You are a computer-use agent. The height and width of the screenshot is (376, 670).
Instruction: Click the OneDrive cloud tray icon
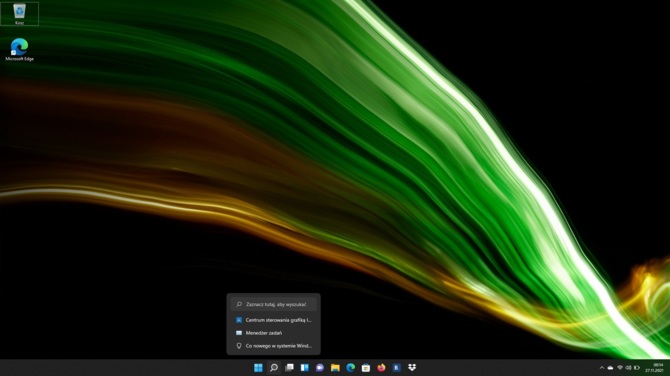(x=611, y=368)
